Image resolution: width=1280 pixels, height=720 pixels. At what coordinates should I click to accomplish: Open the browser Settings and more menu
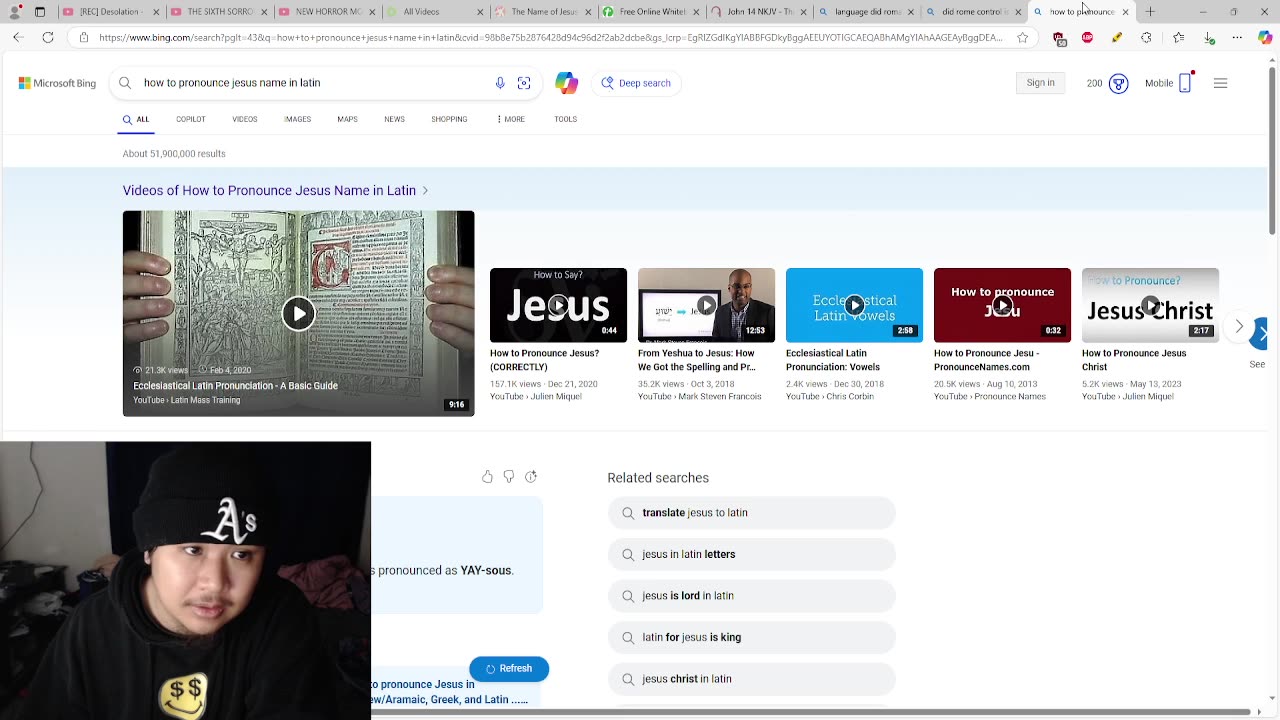tap(1237, 38)
